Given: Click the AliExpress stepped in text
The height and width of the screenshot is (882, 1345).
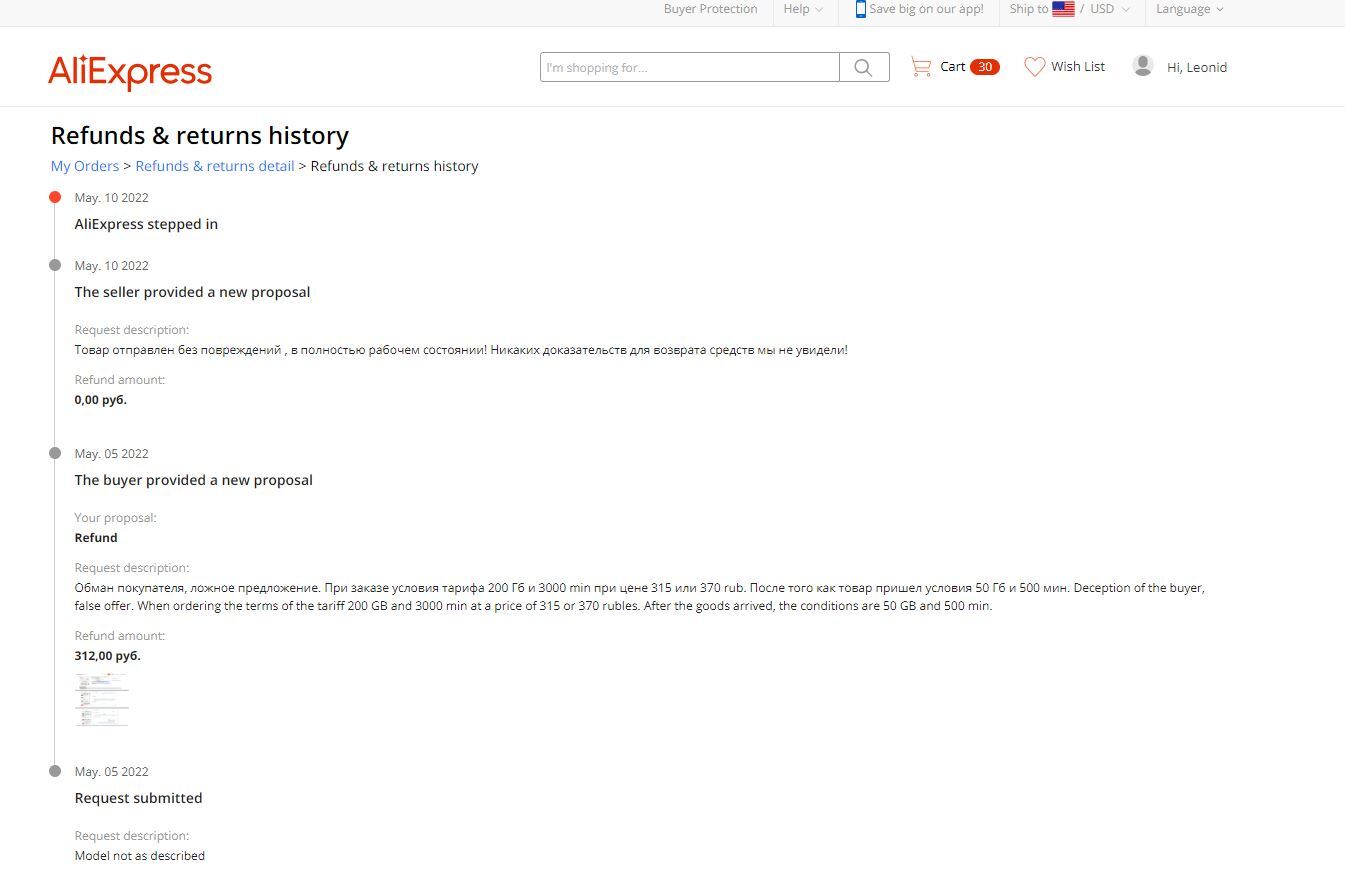Looking at the screenshot, I should [x=146, y=224].
